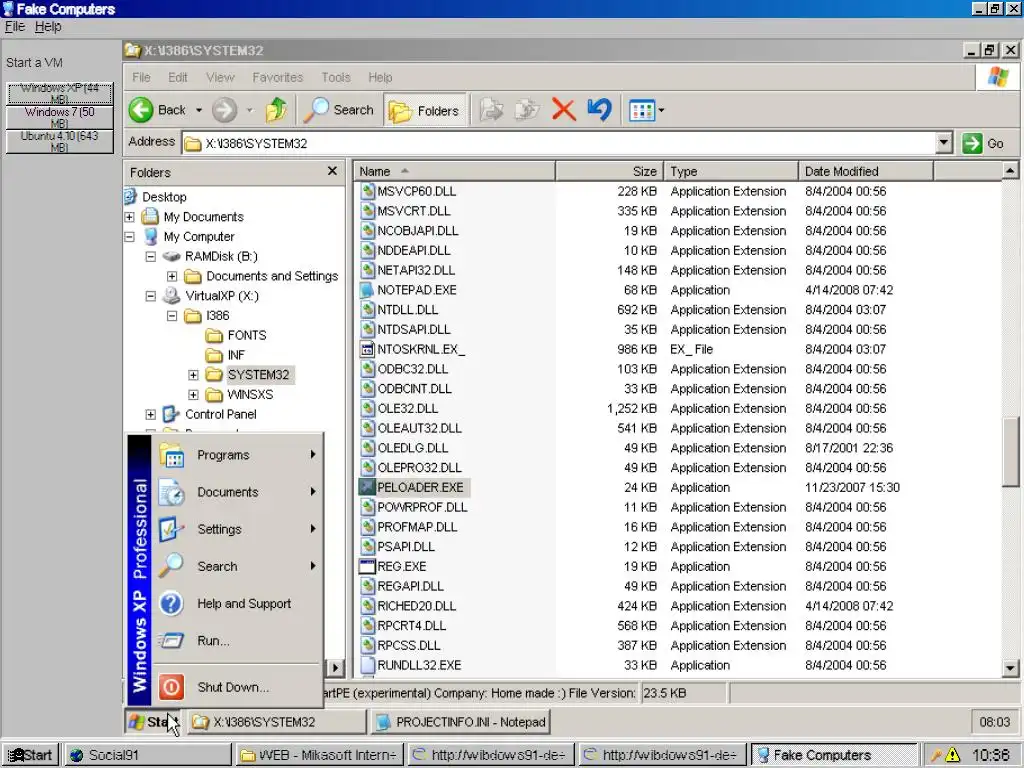Go up one folder level icon
This screenshot has height=768, width=1024.
(x=276, y=110)
